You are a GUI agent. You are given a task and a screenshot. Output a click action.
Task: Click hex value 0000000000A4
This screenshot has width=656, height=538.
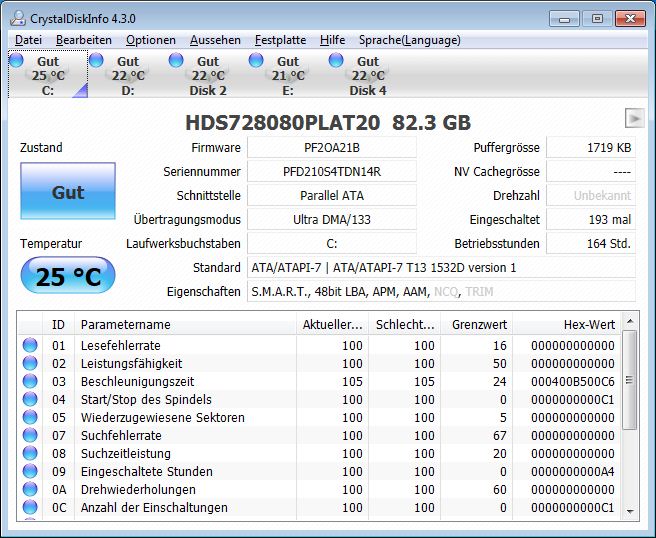pyautogui.click(x=573, y=471)
